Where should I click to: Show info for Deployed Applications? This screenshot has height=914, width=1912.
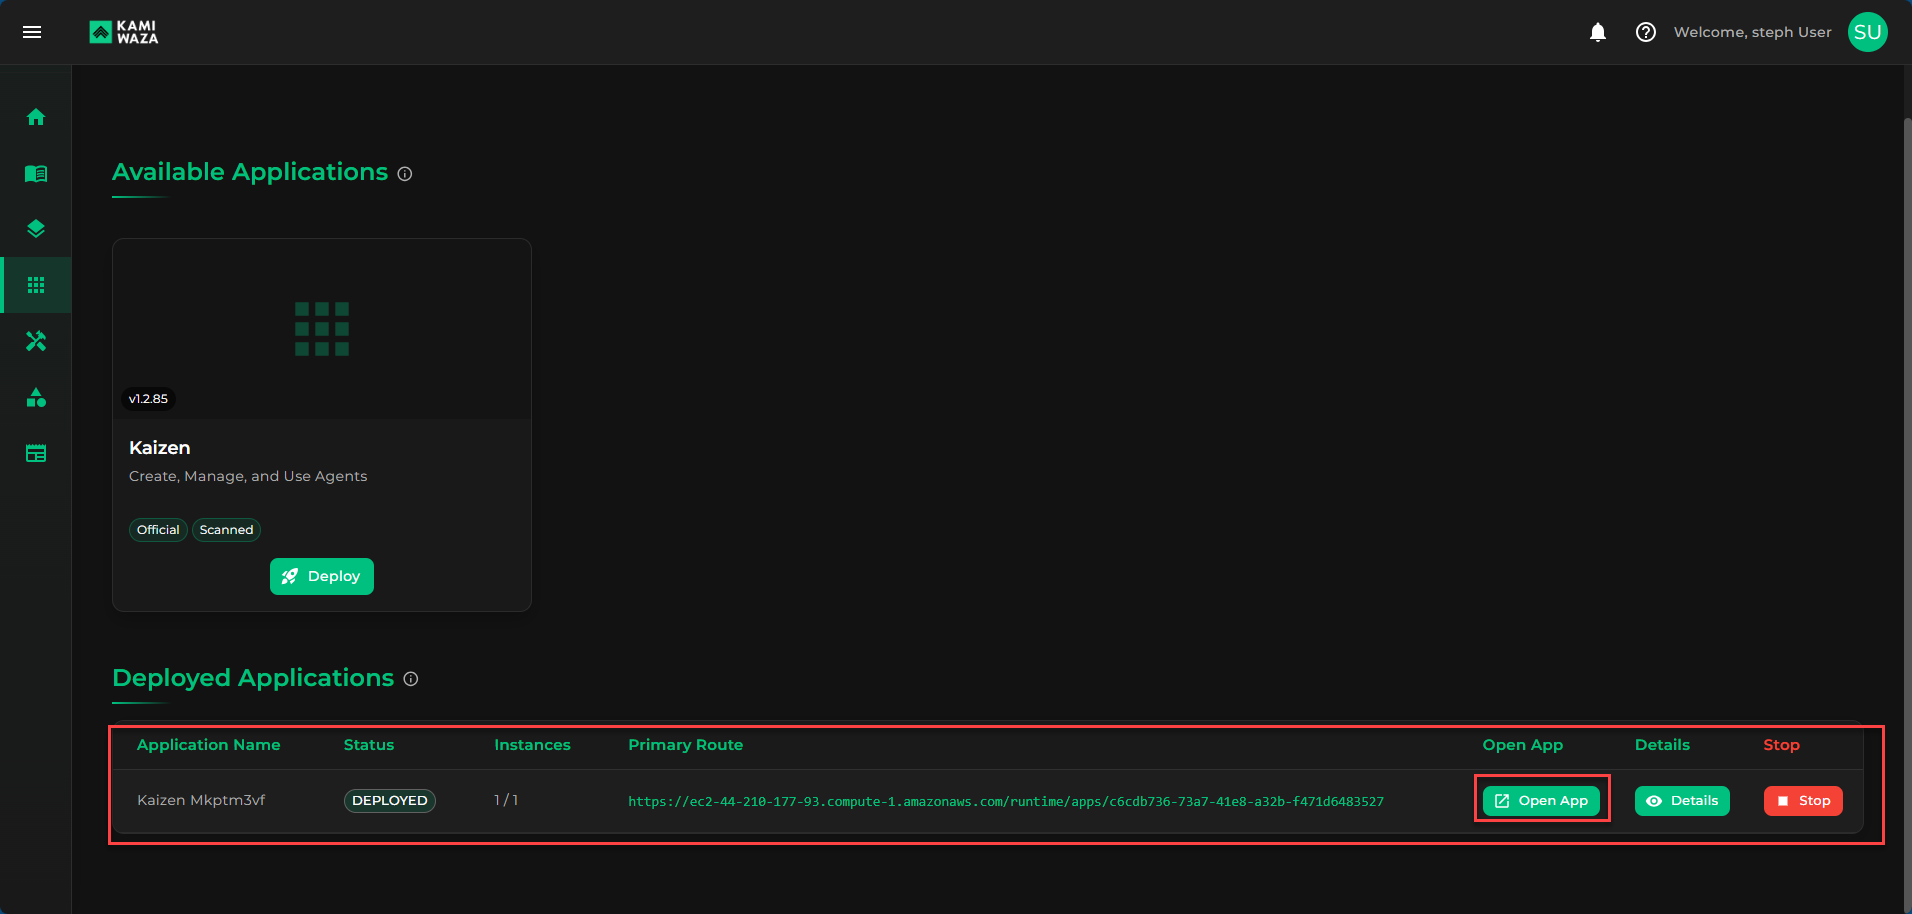pos(411,679)
